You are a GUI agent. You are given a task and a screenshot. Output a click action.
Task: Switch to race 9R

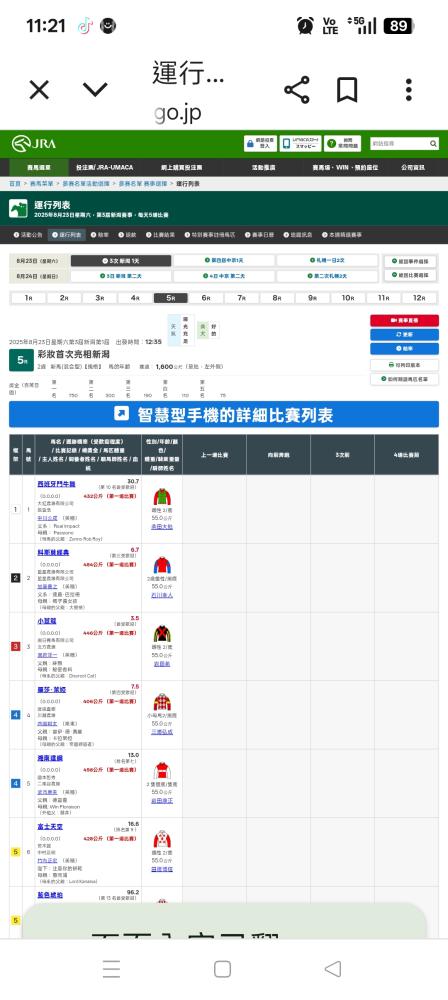coord(312,298)
